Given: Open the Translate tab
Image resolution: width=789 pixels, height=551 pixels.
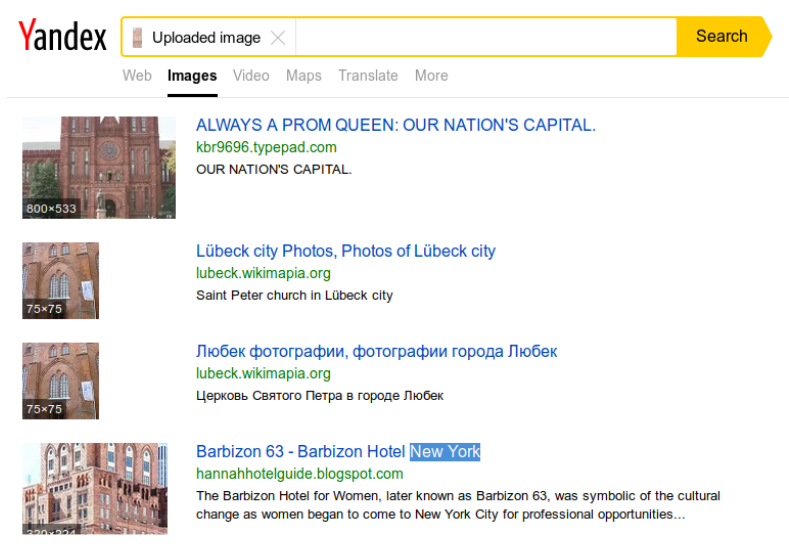Looking at the screenshot, I should tap(368, 76).
